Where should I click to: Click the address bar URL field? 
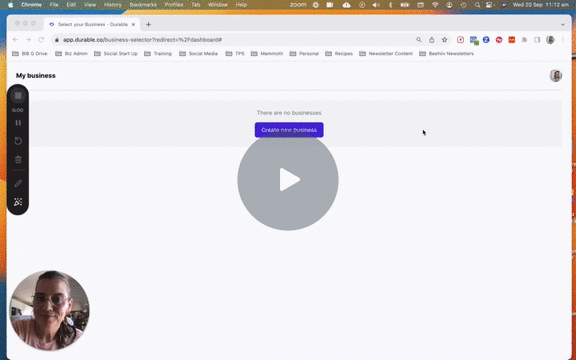click(x=235, y=40)
